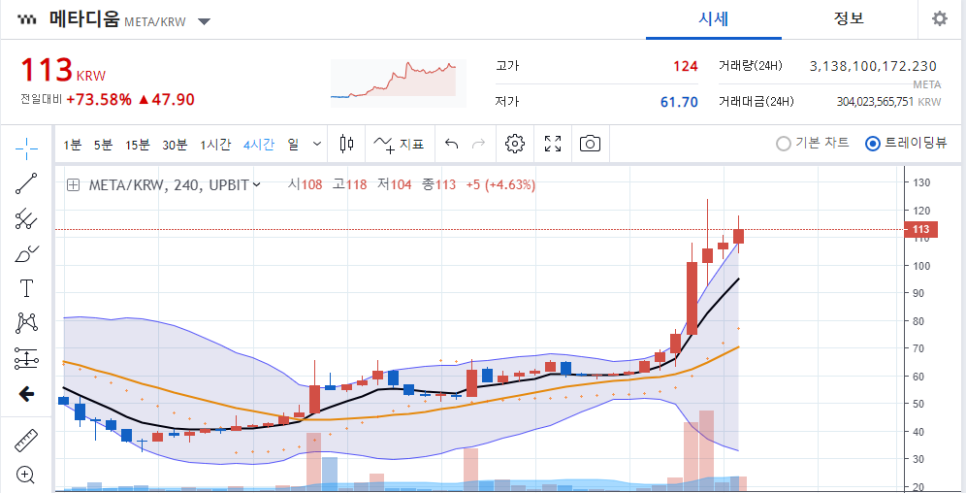Open the 지표 indicators menu
Image resolution: width=966 pixels, height=493 pixels.
399,144
